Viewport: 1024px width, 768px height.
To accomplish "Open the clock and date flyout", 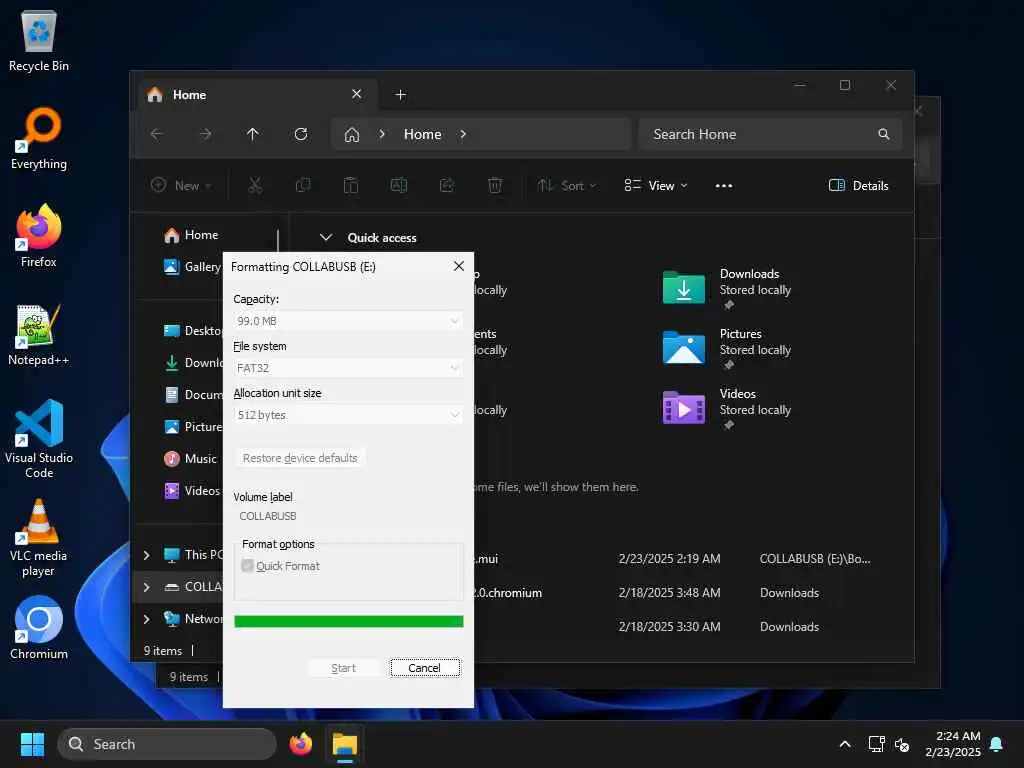I will tap(952, 744).
